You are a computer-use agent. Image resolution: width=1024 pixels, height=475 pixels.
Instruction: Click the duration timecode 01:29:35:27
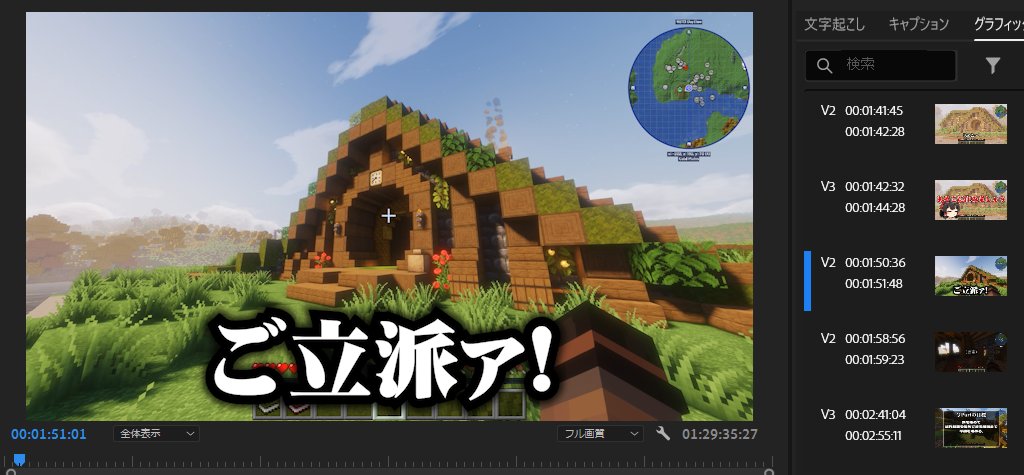coord(720,434)
